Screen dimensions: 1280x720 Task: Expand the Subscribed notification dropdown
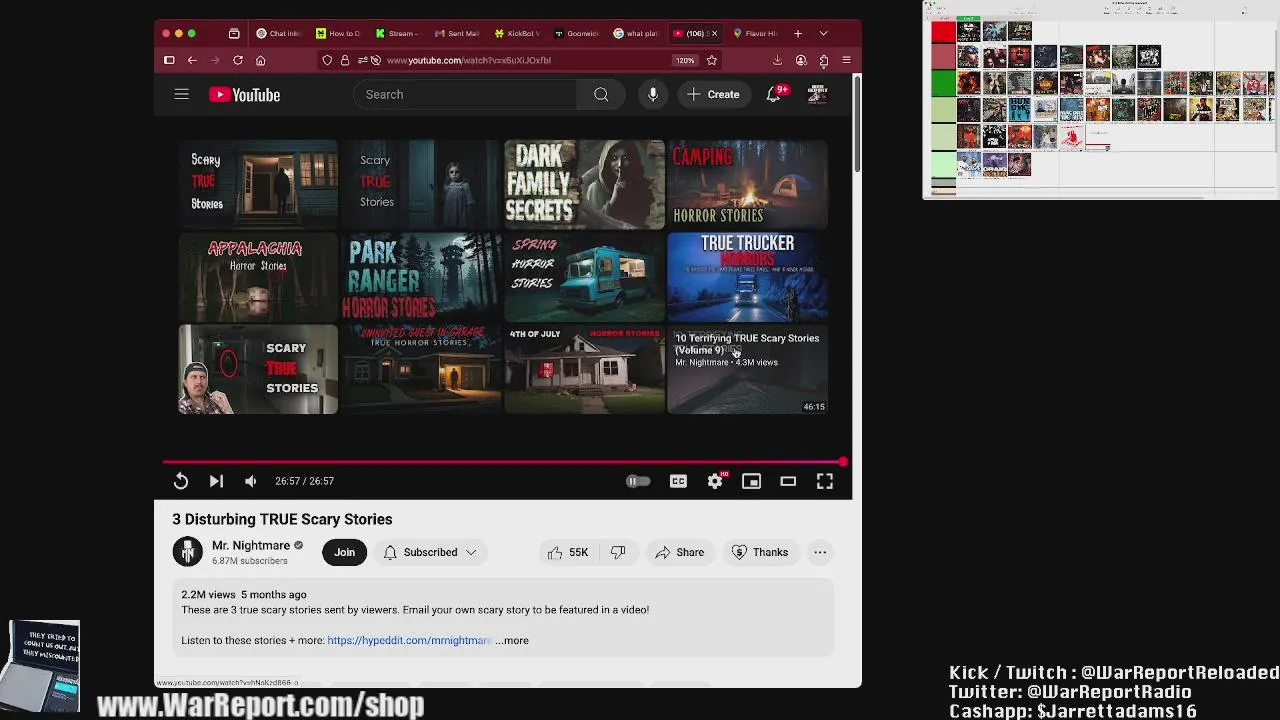(430, 552)
